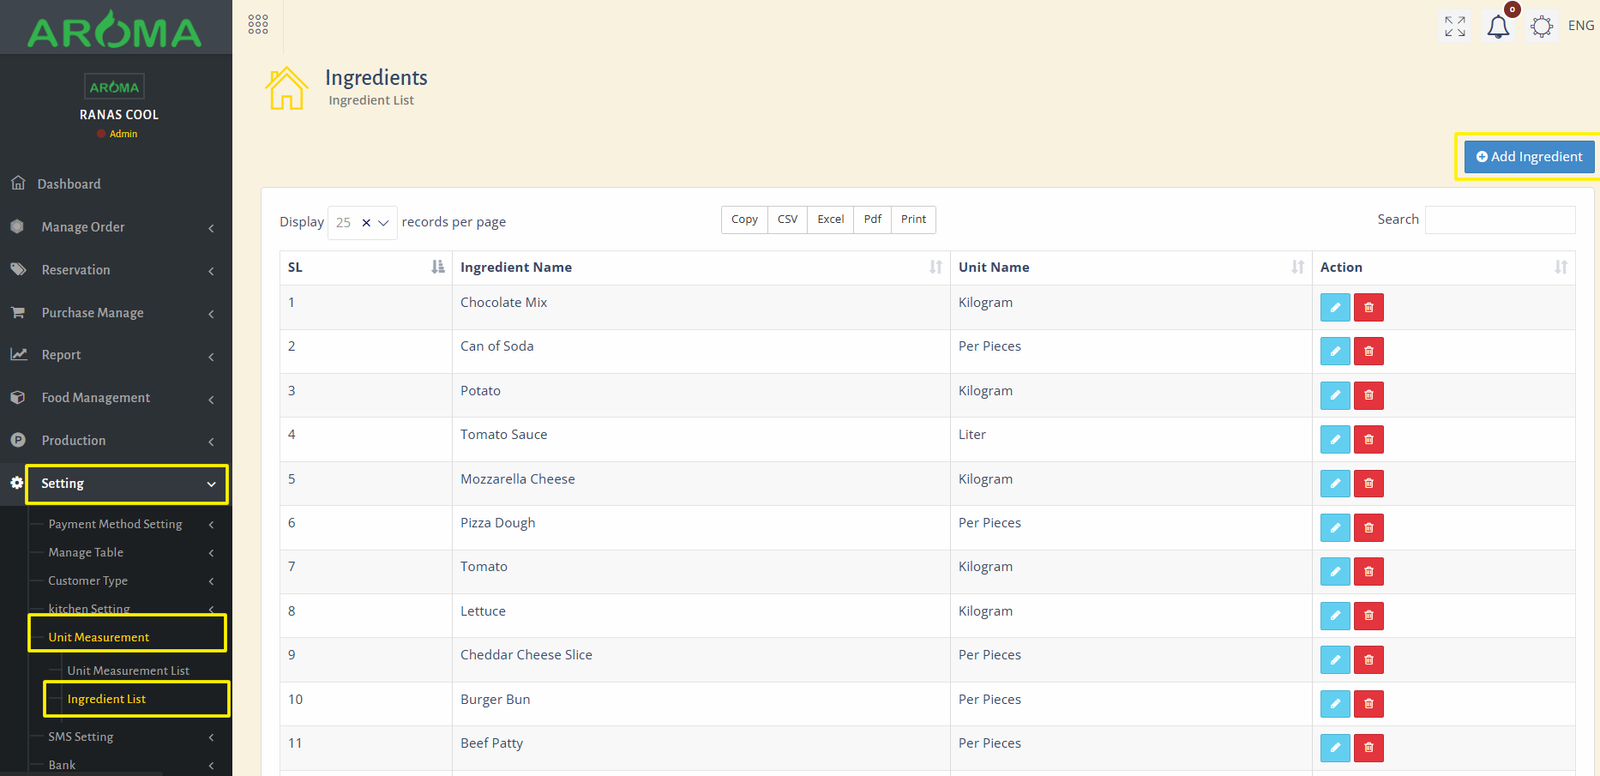Screen dimensions: 1600x776
Task: Export table using the Excel button
Action: click(830, 220)
